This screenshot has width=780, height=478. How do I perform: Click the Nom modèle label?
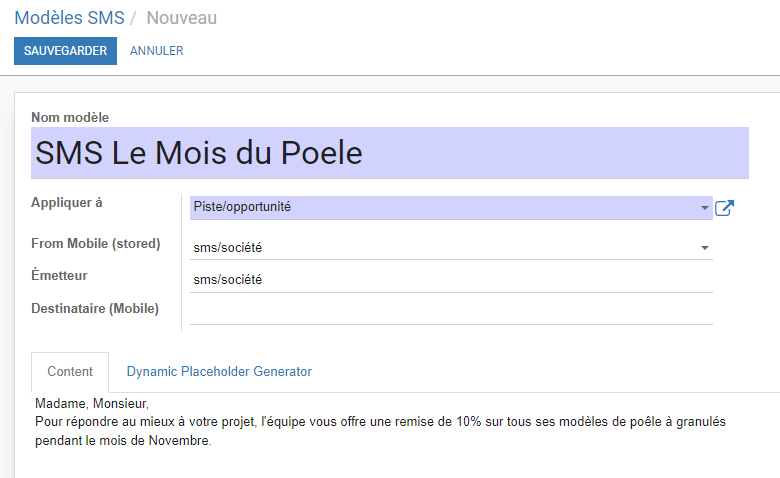[x=70, y=117]
